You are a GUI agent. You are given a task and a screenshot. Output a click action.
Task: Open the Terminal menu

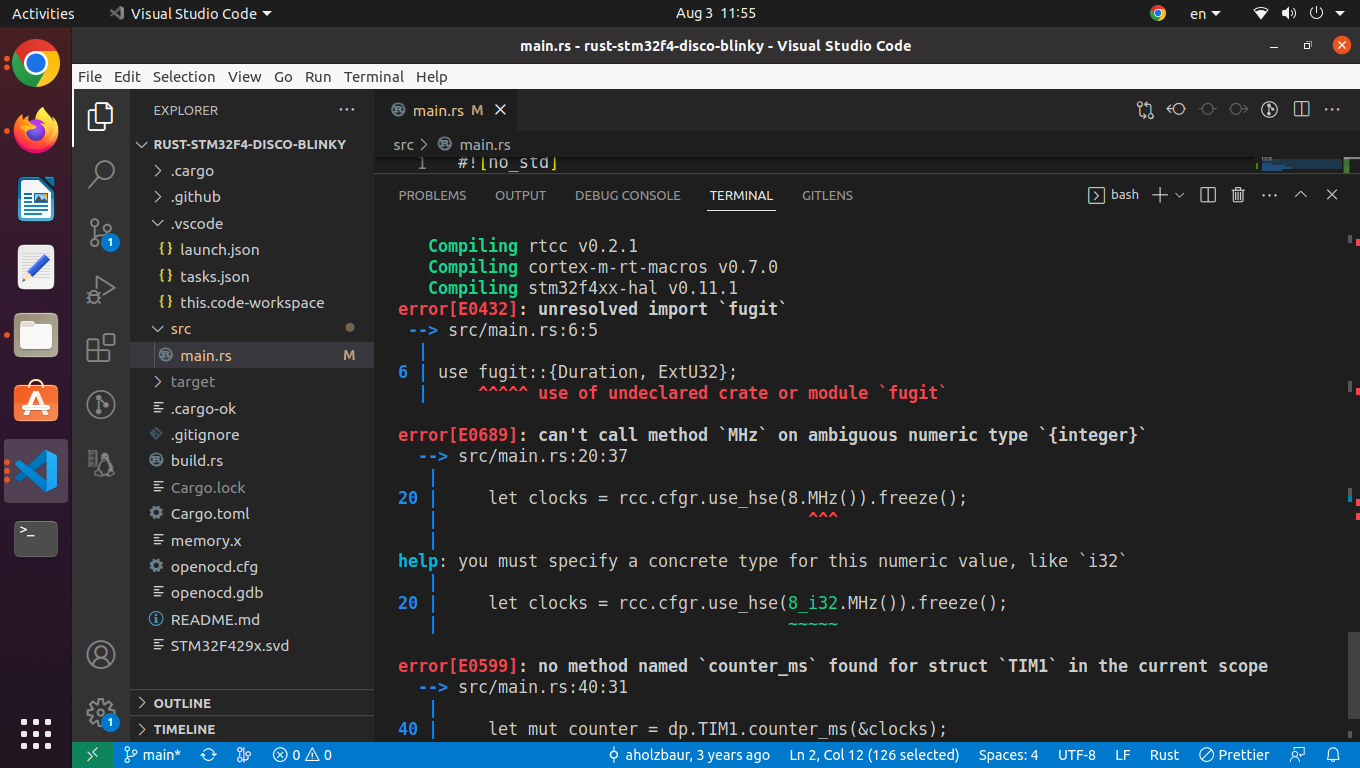pos(374,76)
